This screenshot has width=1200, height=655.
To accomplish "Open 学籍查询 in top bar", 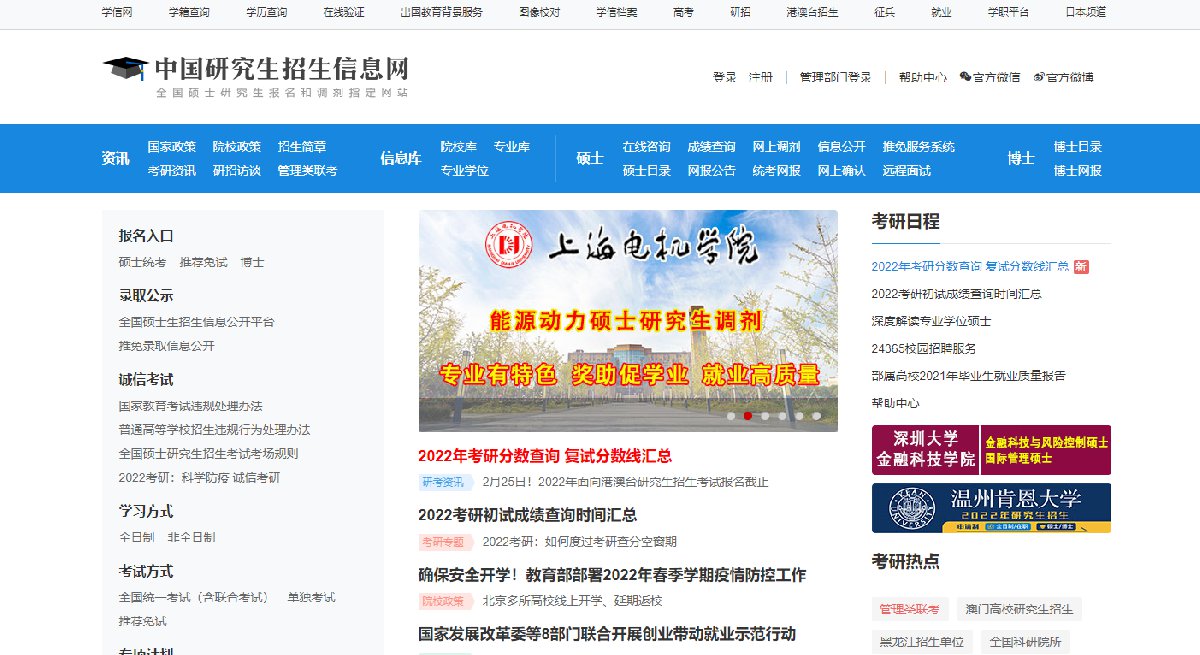I will (x=189, y=12).
